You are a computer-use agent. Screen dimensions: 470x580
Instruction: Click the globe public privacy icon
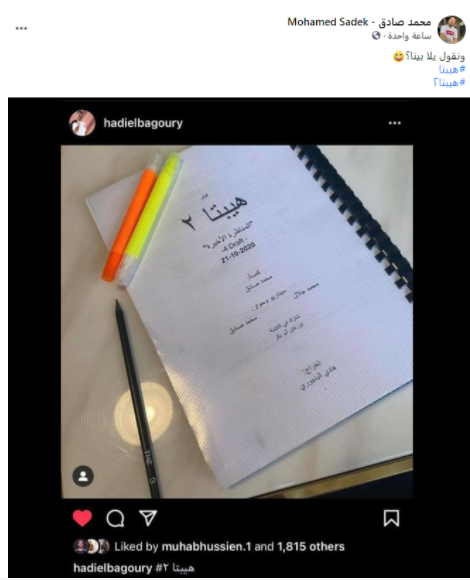[x=376, y=36]
